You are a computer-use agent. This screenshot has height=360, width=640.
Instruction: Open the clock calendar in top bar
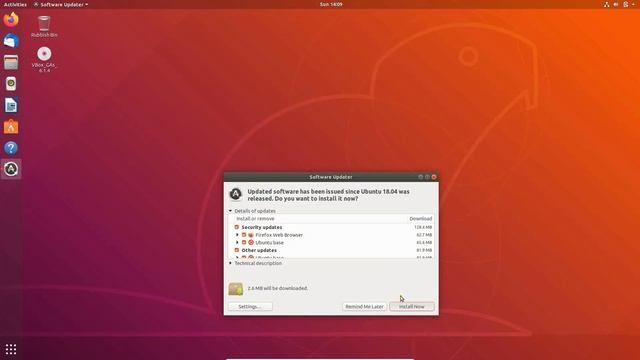coord(331,4)
